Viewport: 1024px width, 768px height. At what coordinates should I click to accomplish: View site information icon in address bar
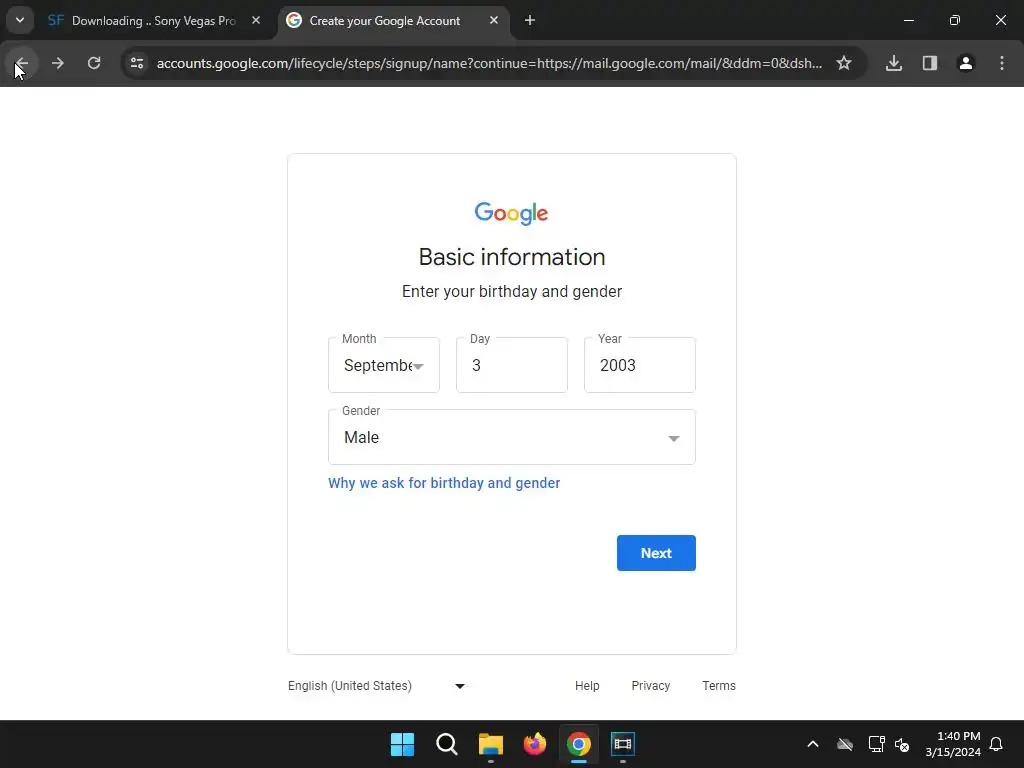pyautogui.click(x=137, y=63)
